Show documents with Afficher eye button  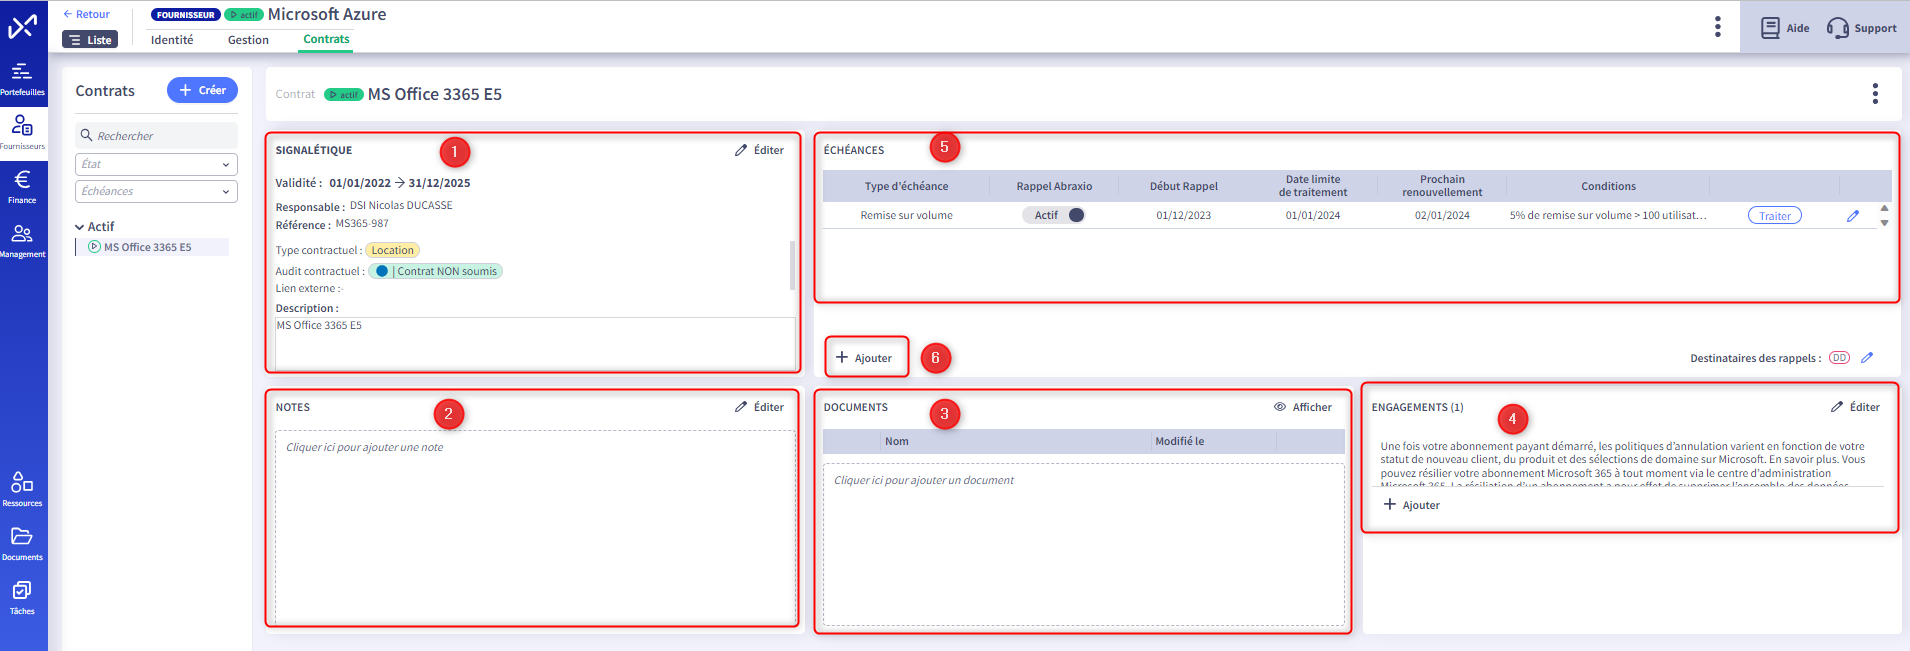[1302, 407]
